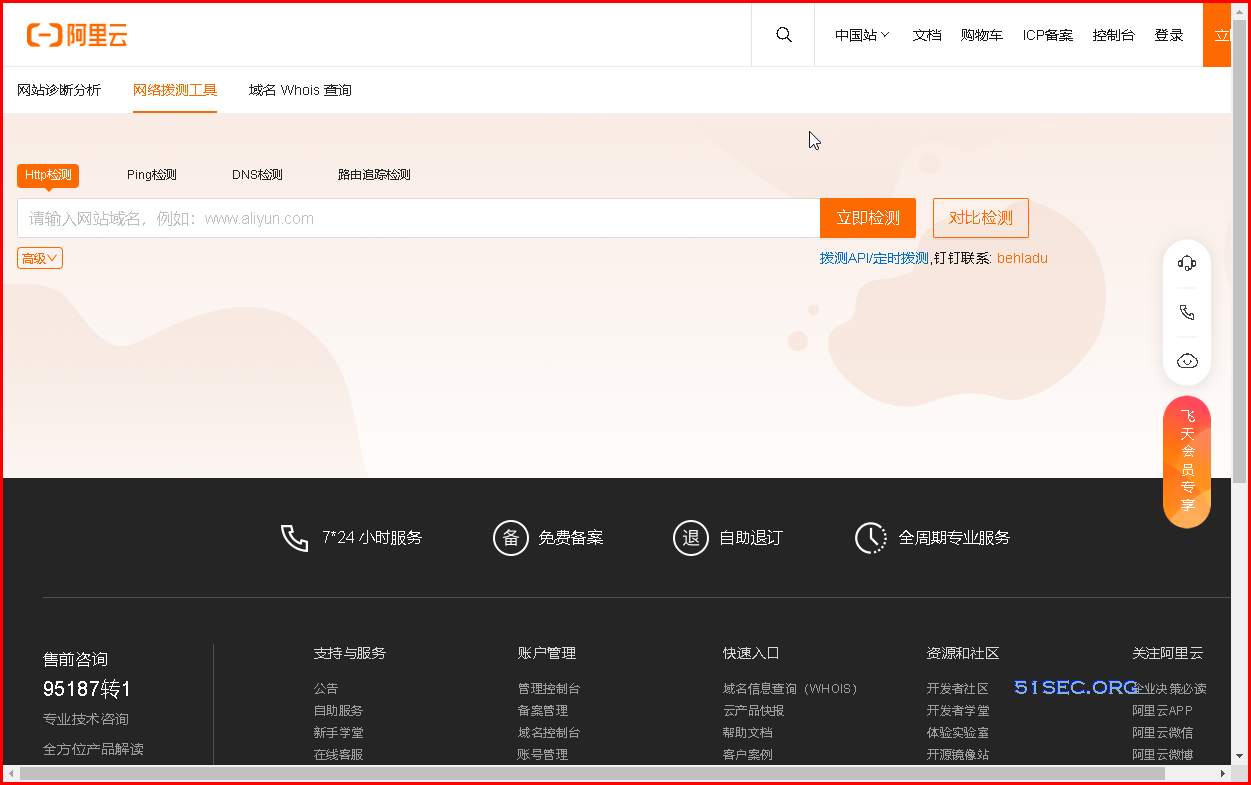Click the 备 circle icon for 免费备案

click(511, 538)
